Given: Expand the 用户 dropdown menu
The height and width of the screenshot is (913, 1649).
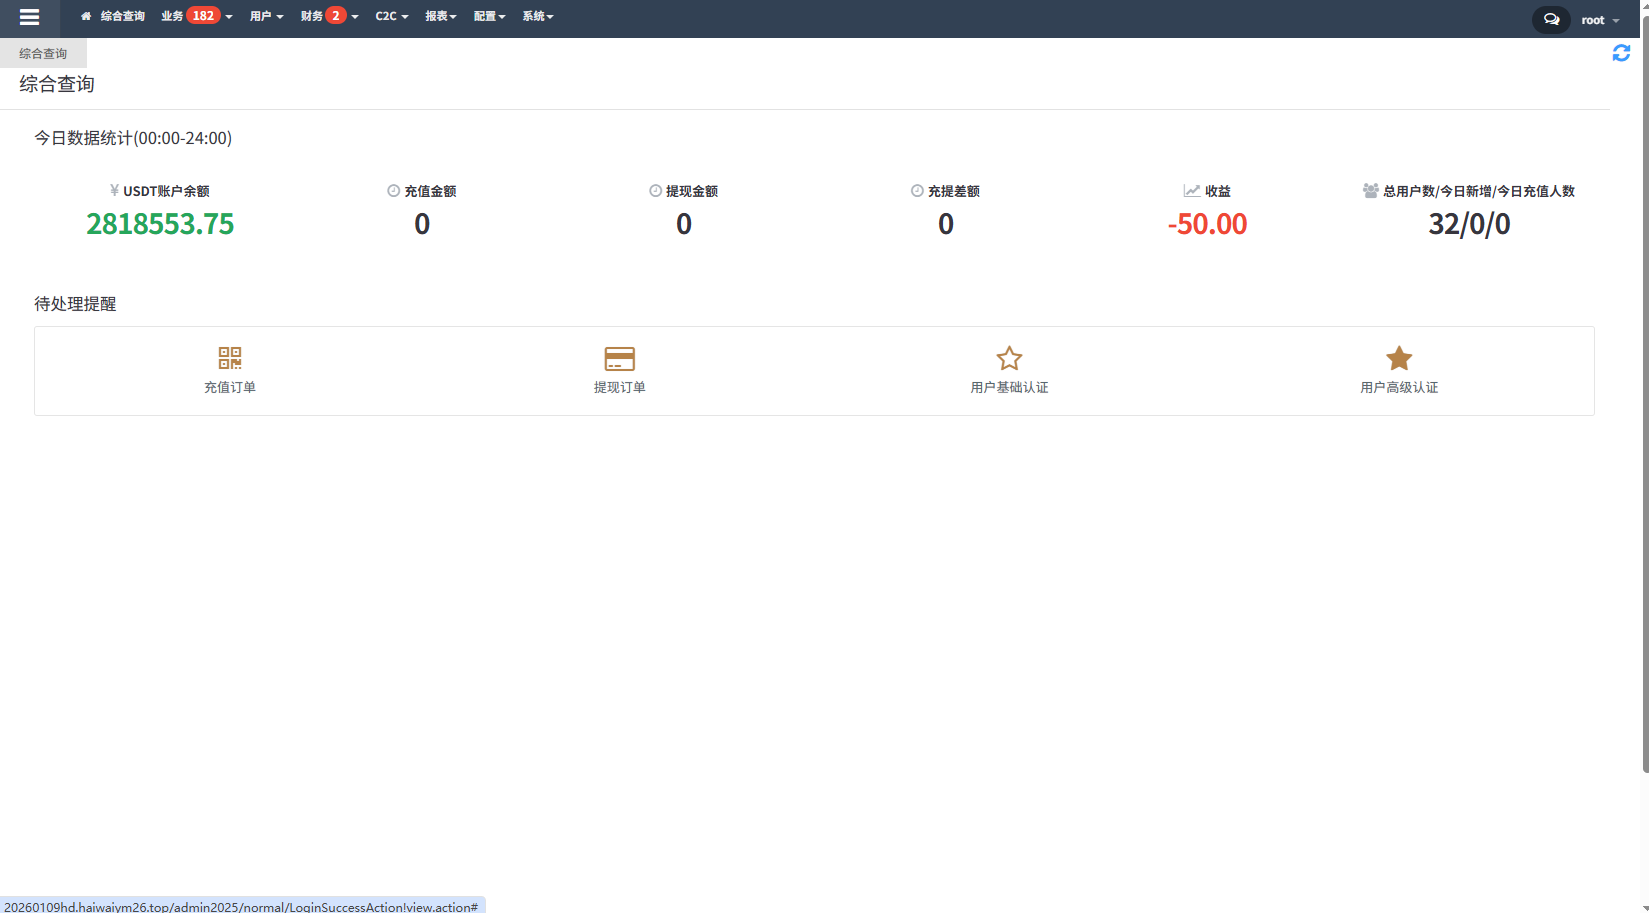Looking at the screenshot, I should (x=266, y=16).
